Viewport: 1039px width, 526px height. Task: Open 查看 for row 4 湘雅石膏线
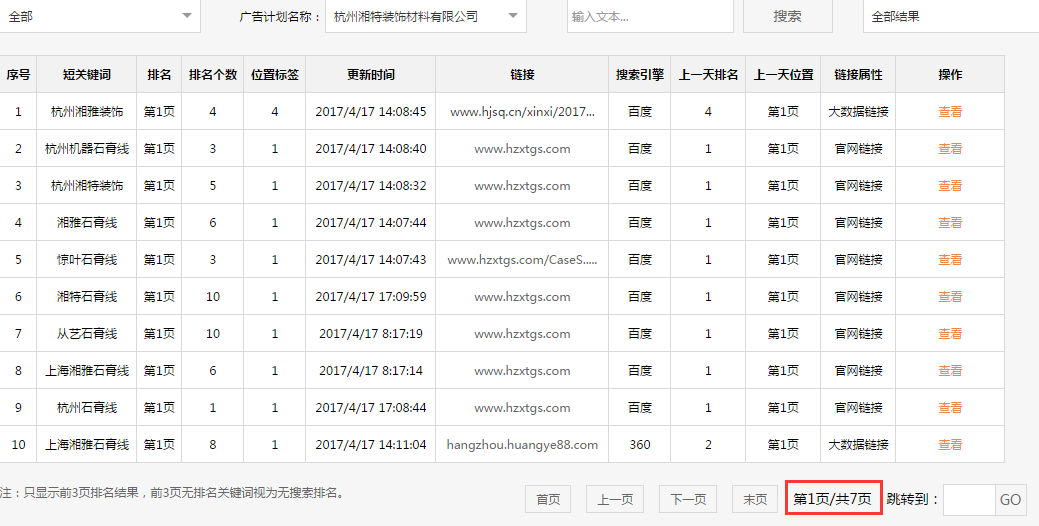coord(950,223)
